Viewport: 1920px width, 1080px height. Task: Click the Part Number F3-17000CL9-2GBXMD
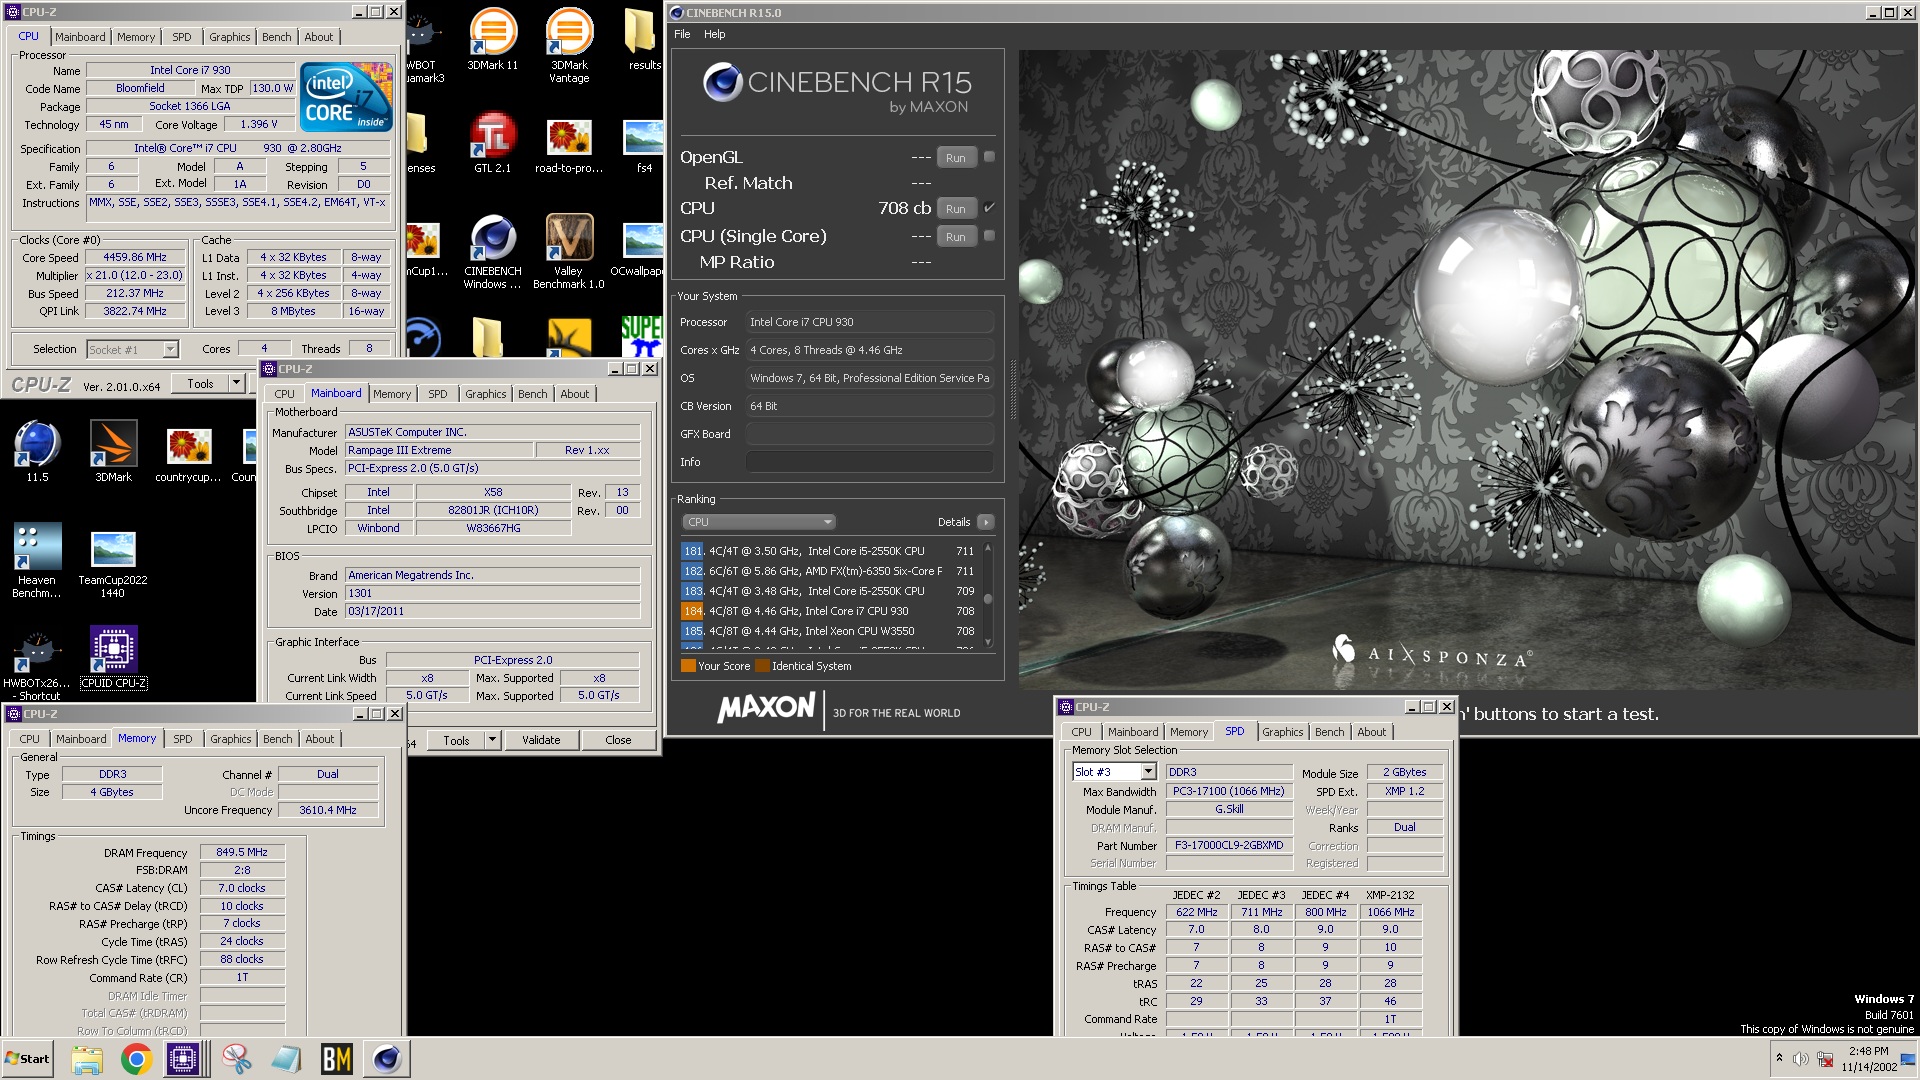tap(1229, 845)
